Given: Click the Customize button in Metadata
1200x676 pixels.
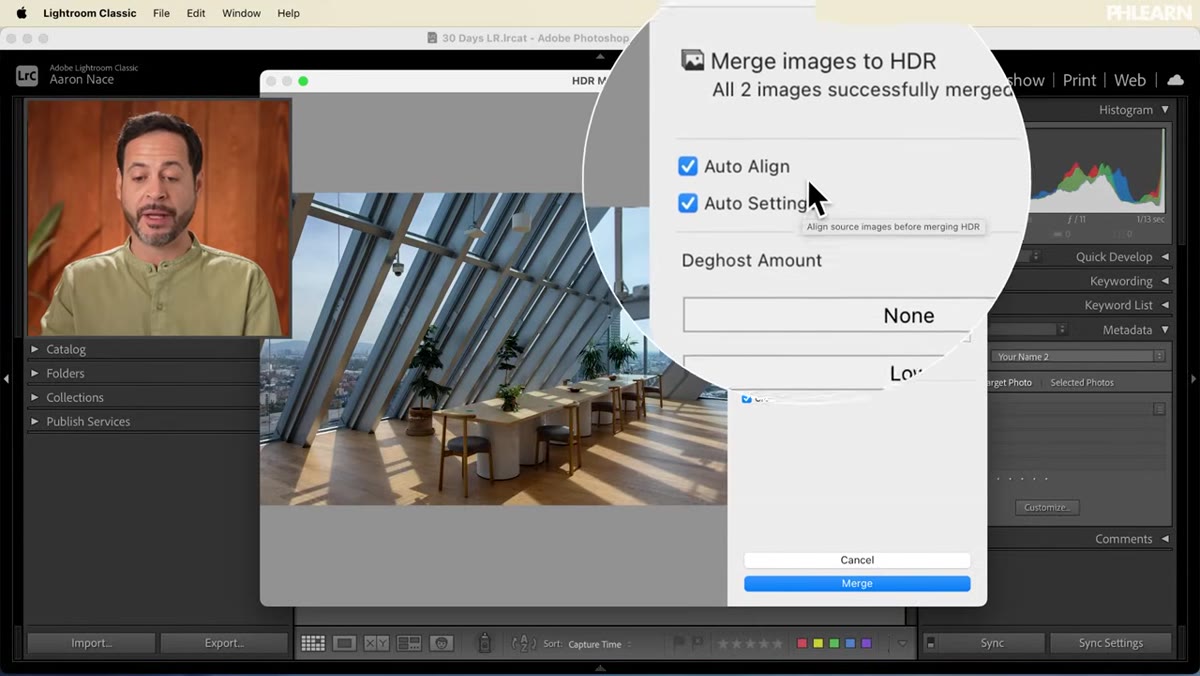Looking at the screenshot, I should coord(1047,507).
